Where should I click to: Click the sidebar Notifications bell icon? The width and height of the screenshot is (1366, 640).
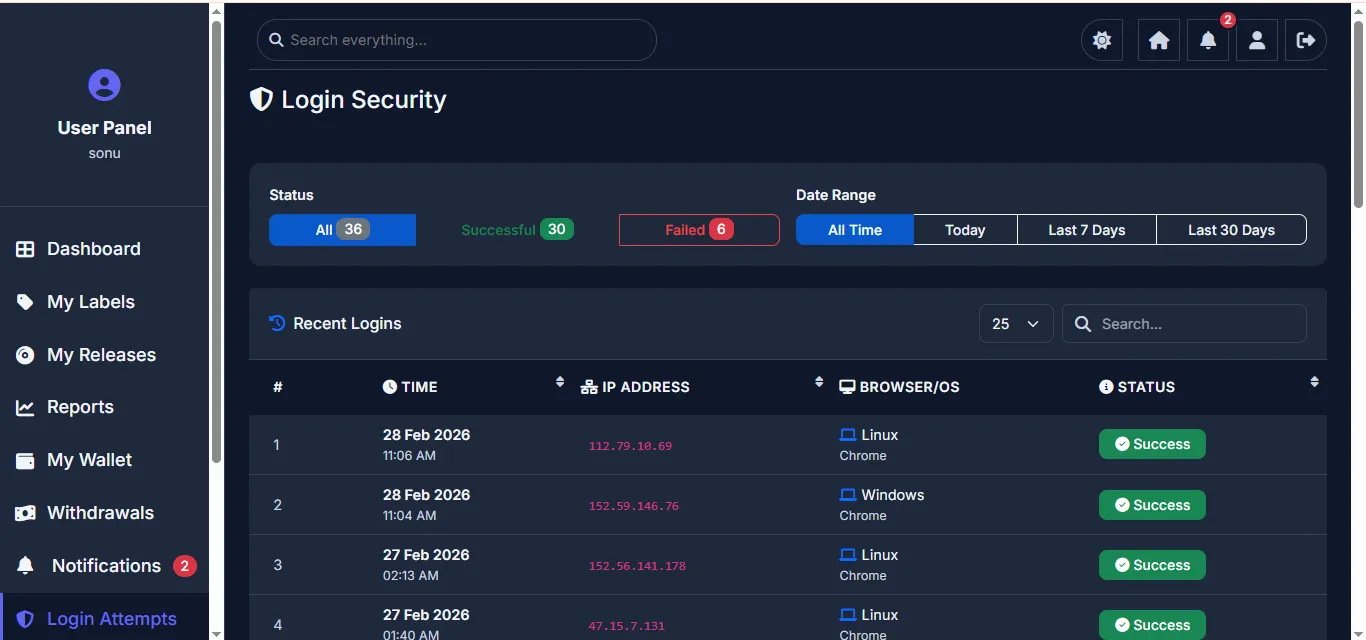pyautogui.click(x=26, y=566)
